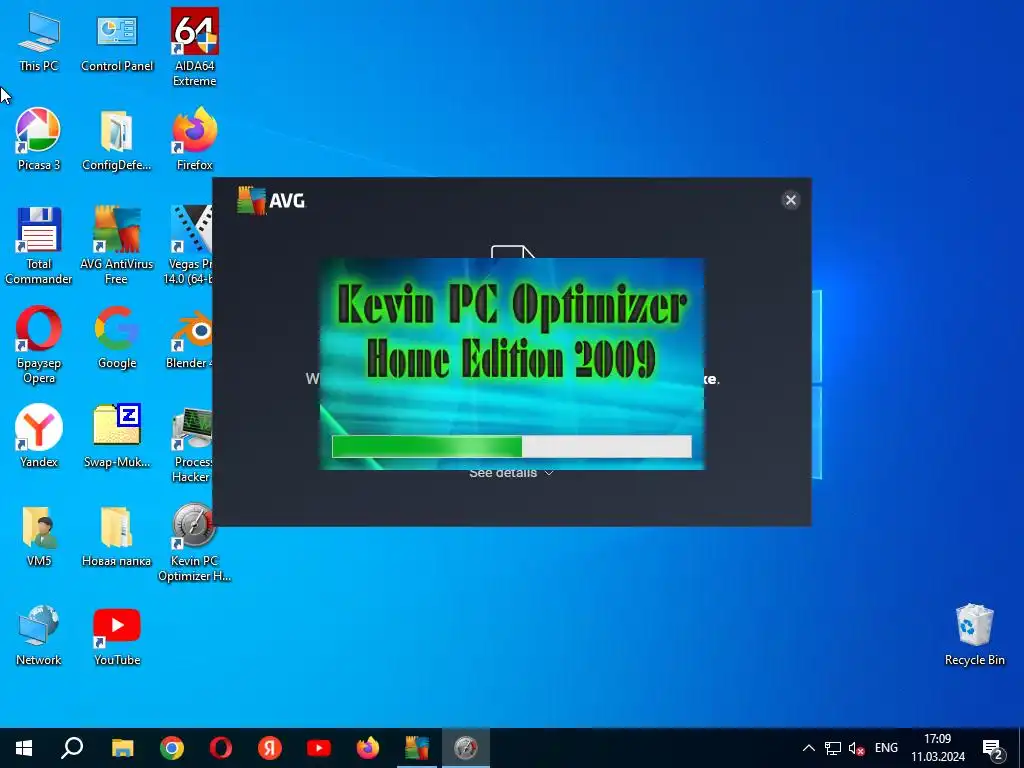Launch AVG AntiVirus Free desktop icon
This screenshot has width=1024, height=768.
(x=116, y=246)
